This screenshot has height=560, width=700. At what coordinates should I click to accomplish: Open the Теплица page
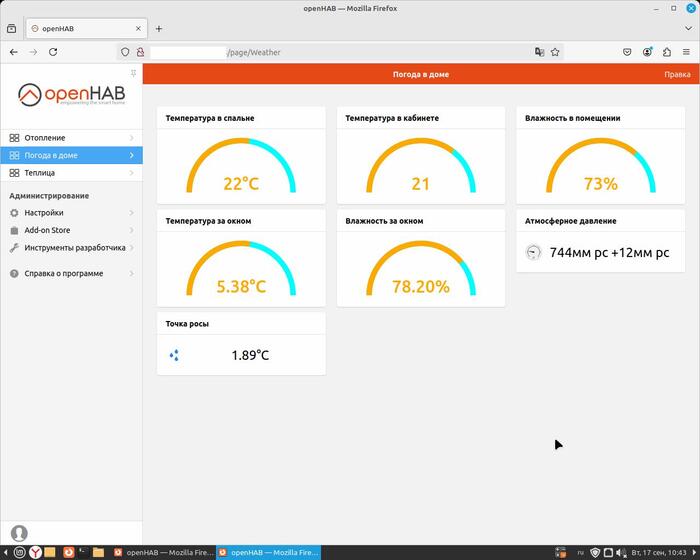tap(71, 173)
